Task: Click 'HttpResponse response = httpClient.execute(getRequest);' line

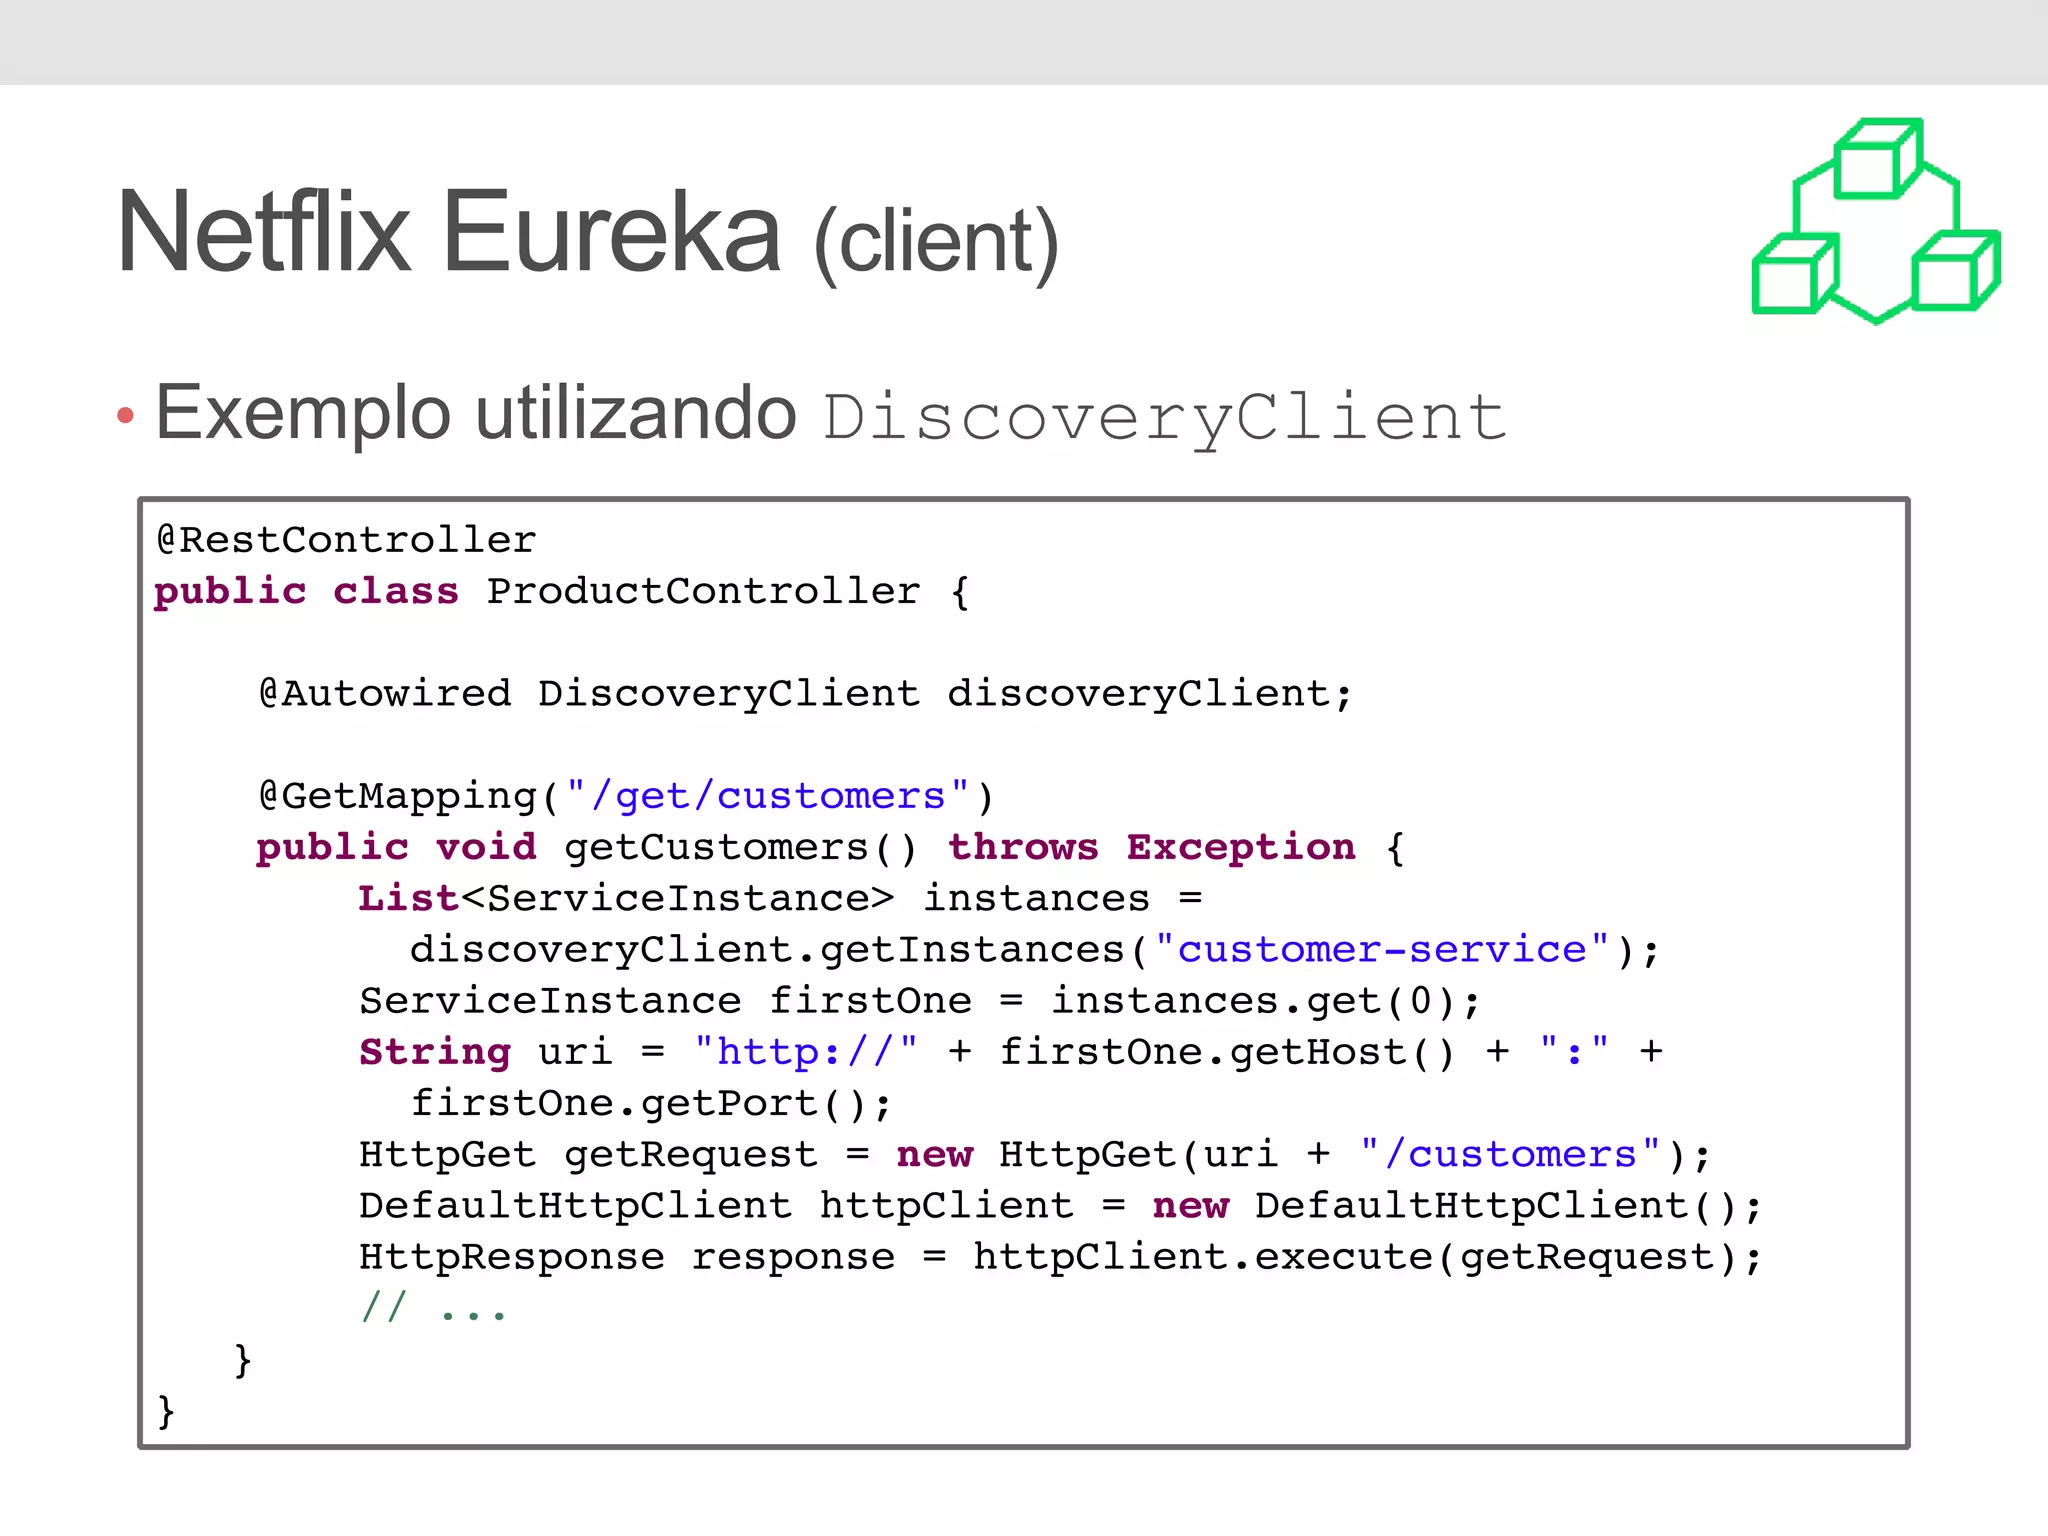Action: click(1060, 1257)
